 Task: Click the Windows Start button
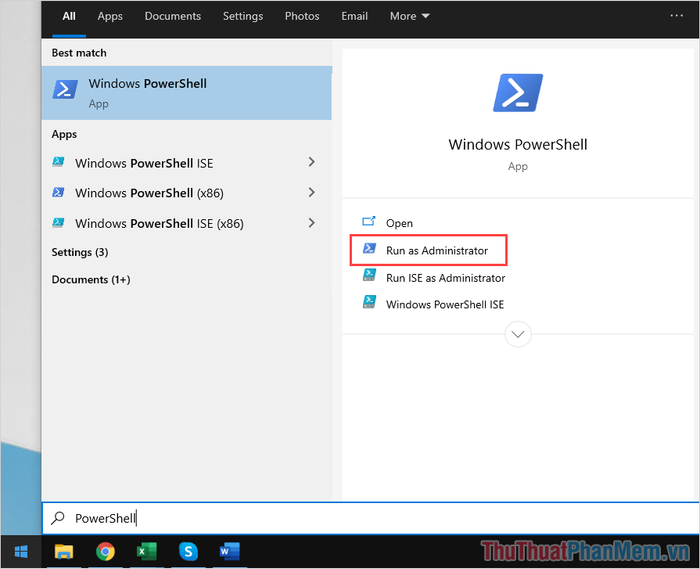click(x=20, y=551)
